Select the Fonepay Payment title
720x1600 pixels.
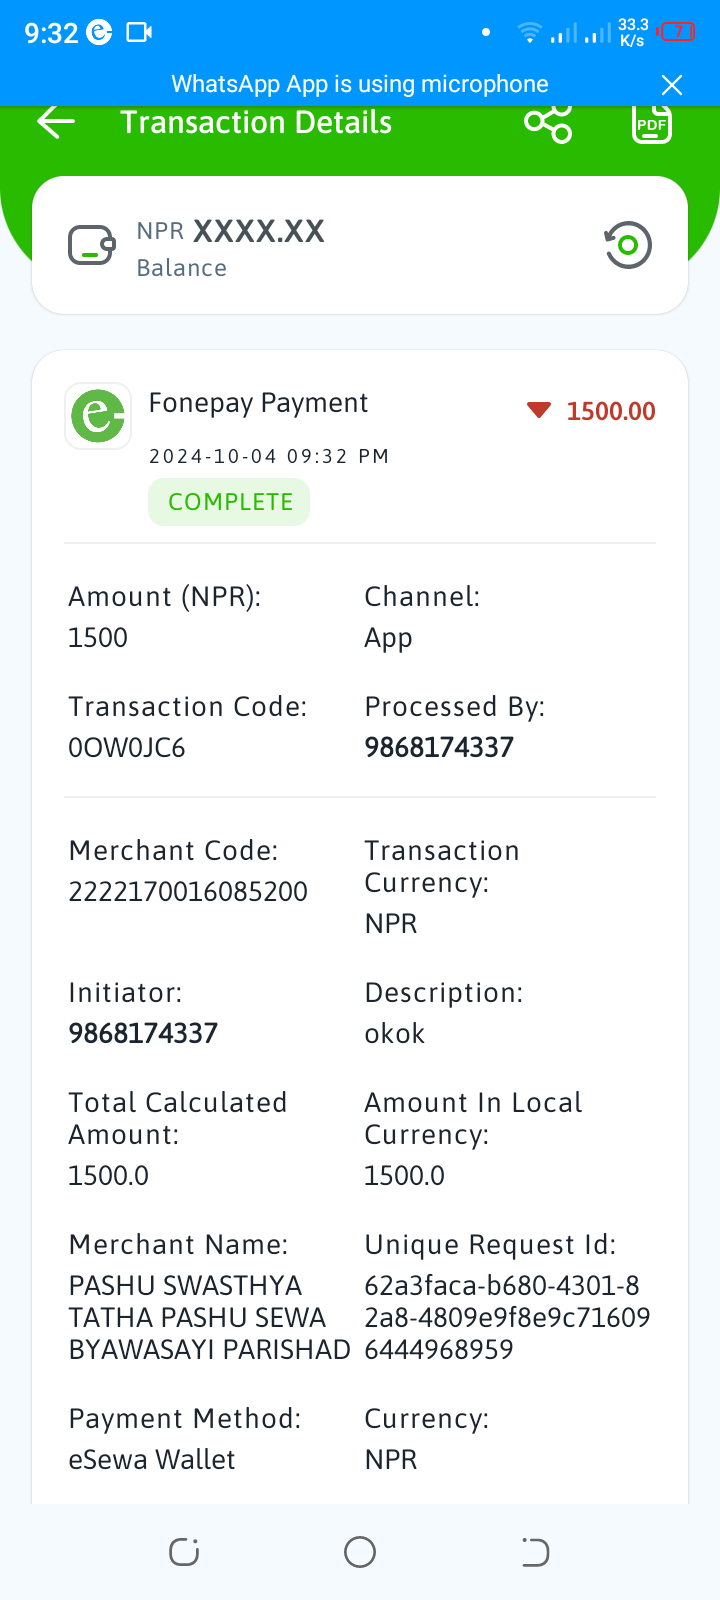[x=258, y=403]
